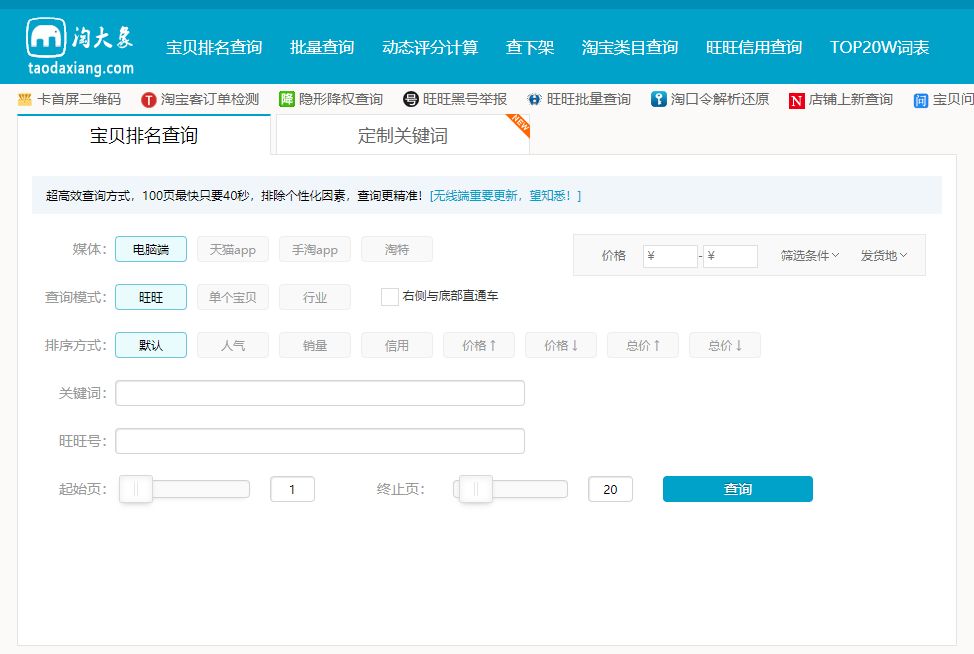
Task: Select 电脑端 media option
Action: tap(151, 249)
